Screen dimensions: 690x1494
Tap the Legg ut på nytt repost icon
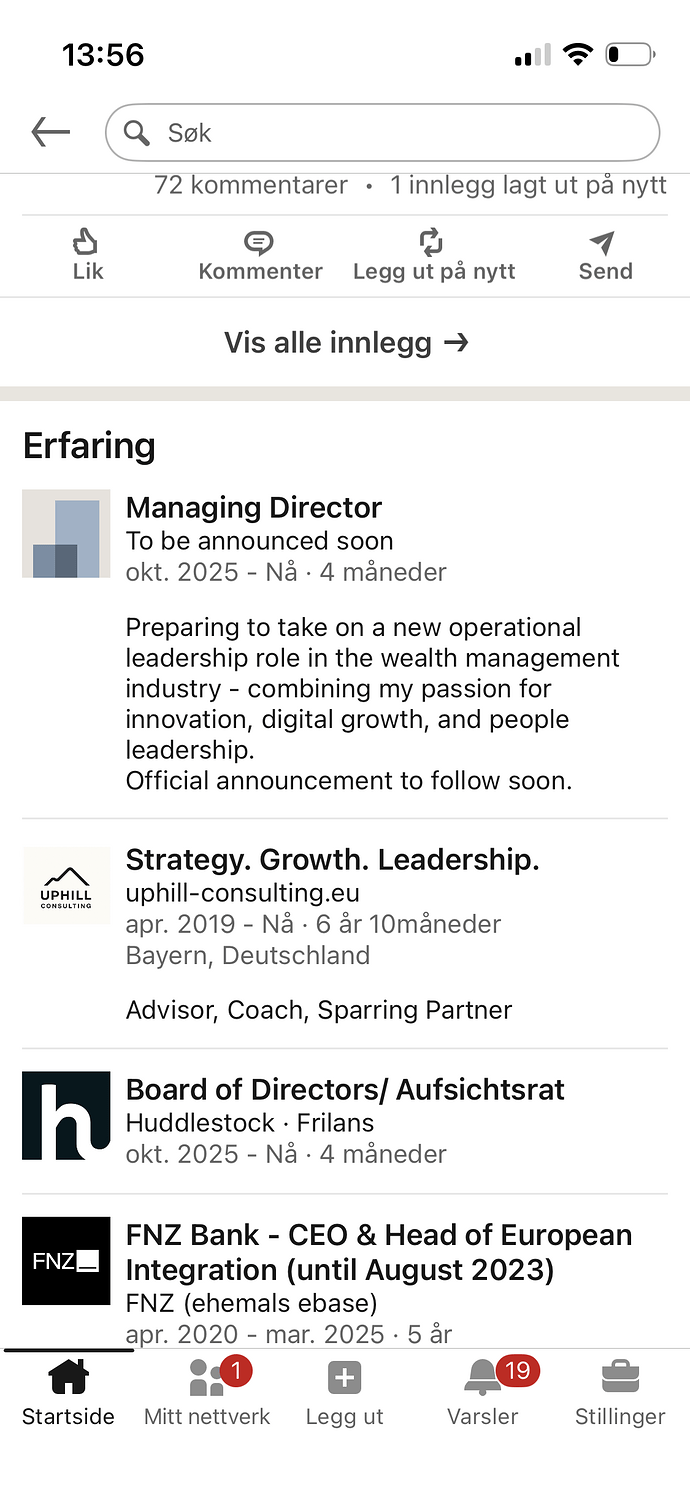(x=431, y=243)
